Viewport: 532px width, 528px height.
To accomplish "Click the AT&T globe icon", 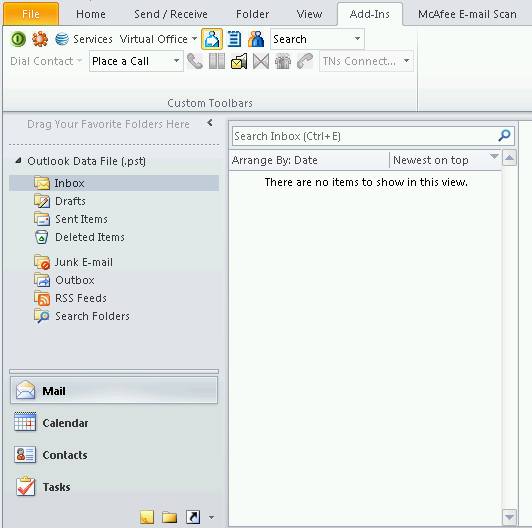I will [62, 39].
